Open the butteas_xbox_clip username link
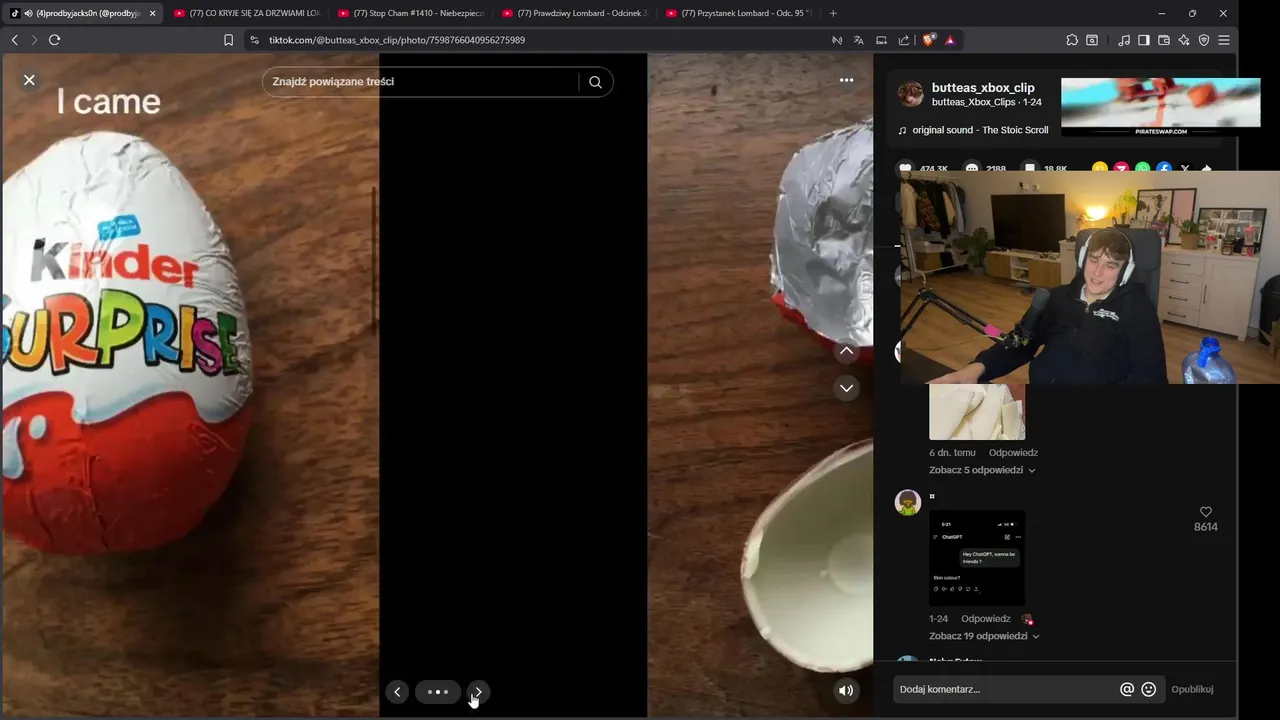Image resolution: width=1280 pixels, height=720 pixels. pos(983,88)
